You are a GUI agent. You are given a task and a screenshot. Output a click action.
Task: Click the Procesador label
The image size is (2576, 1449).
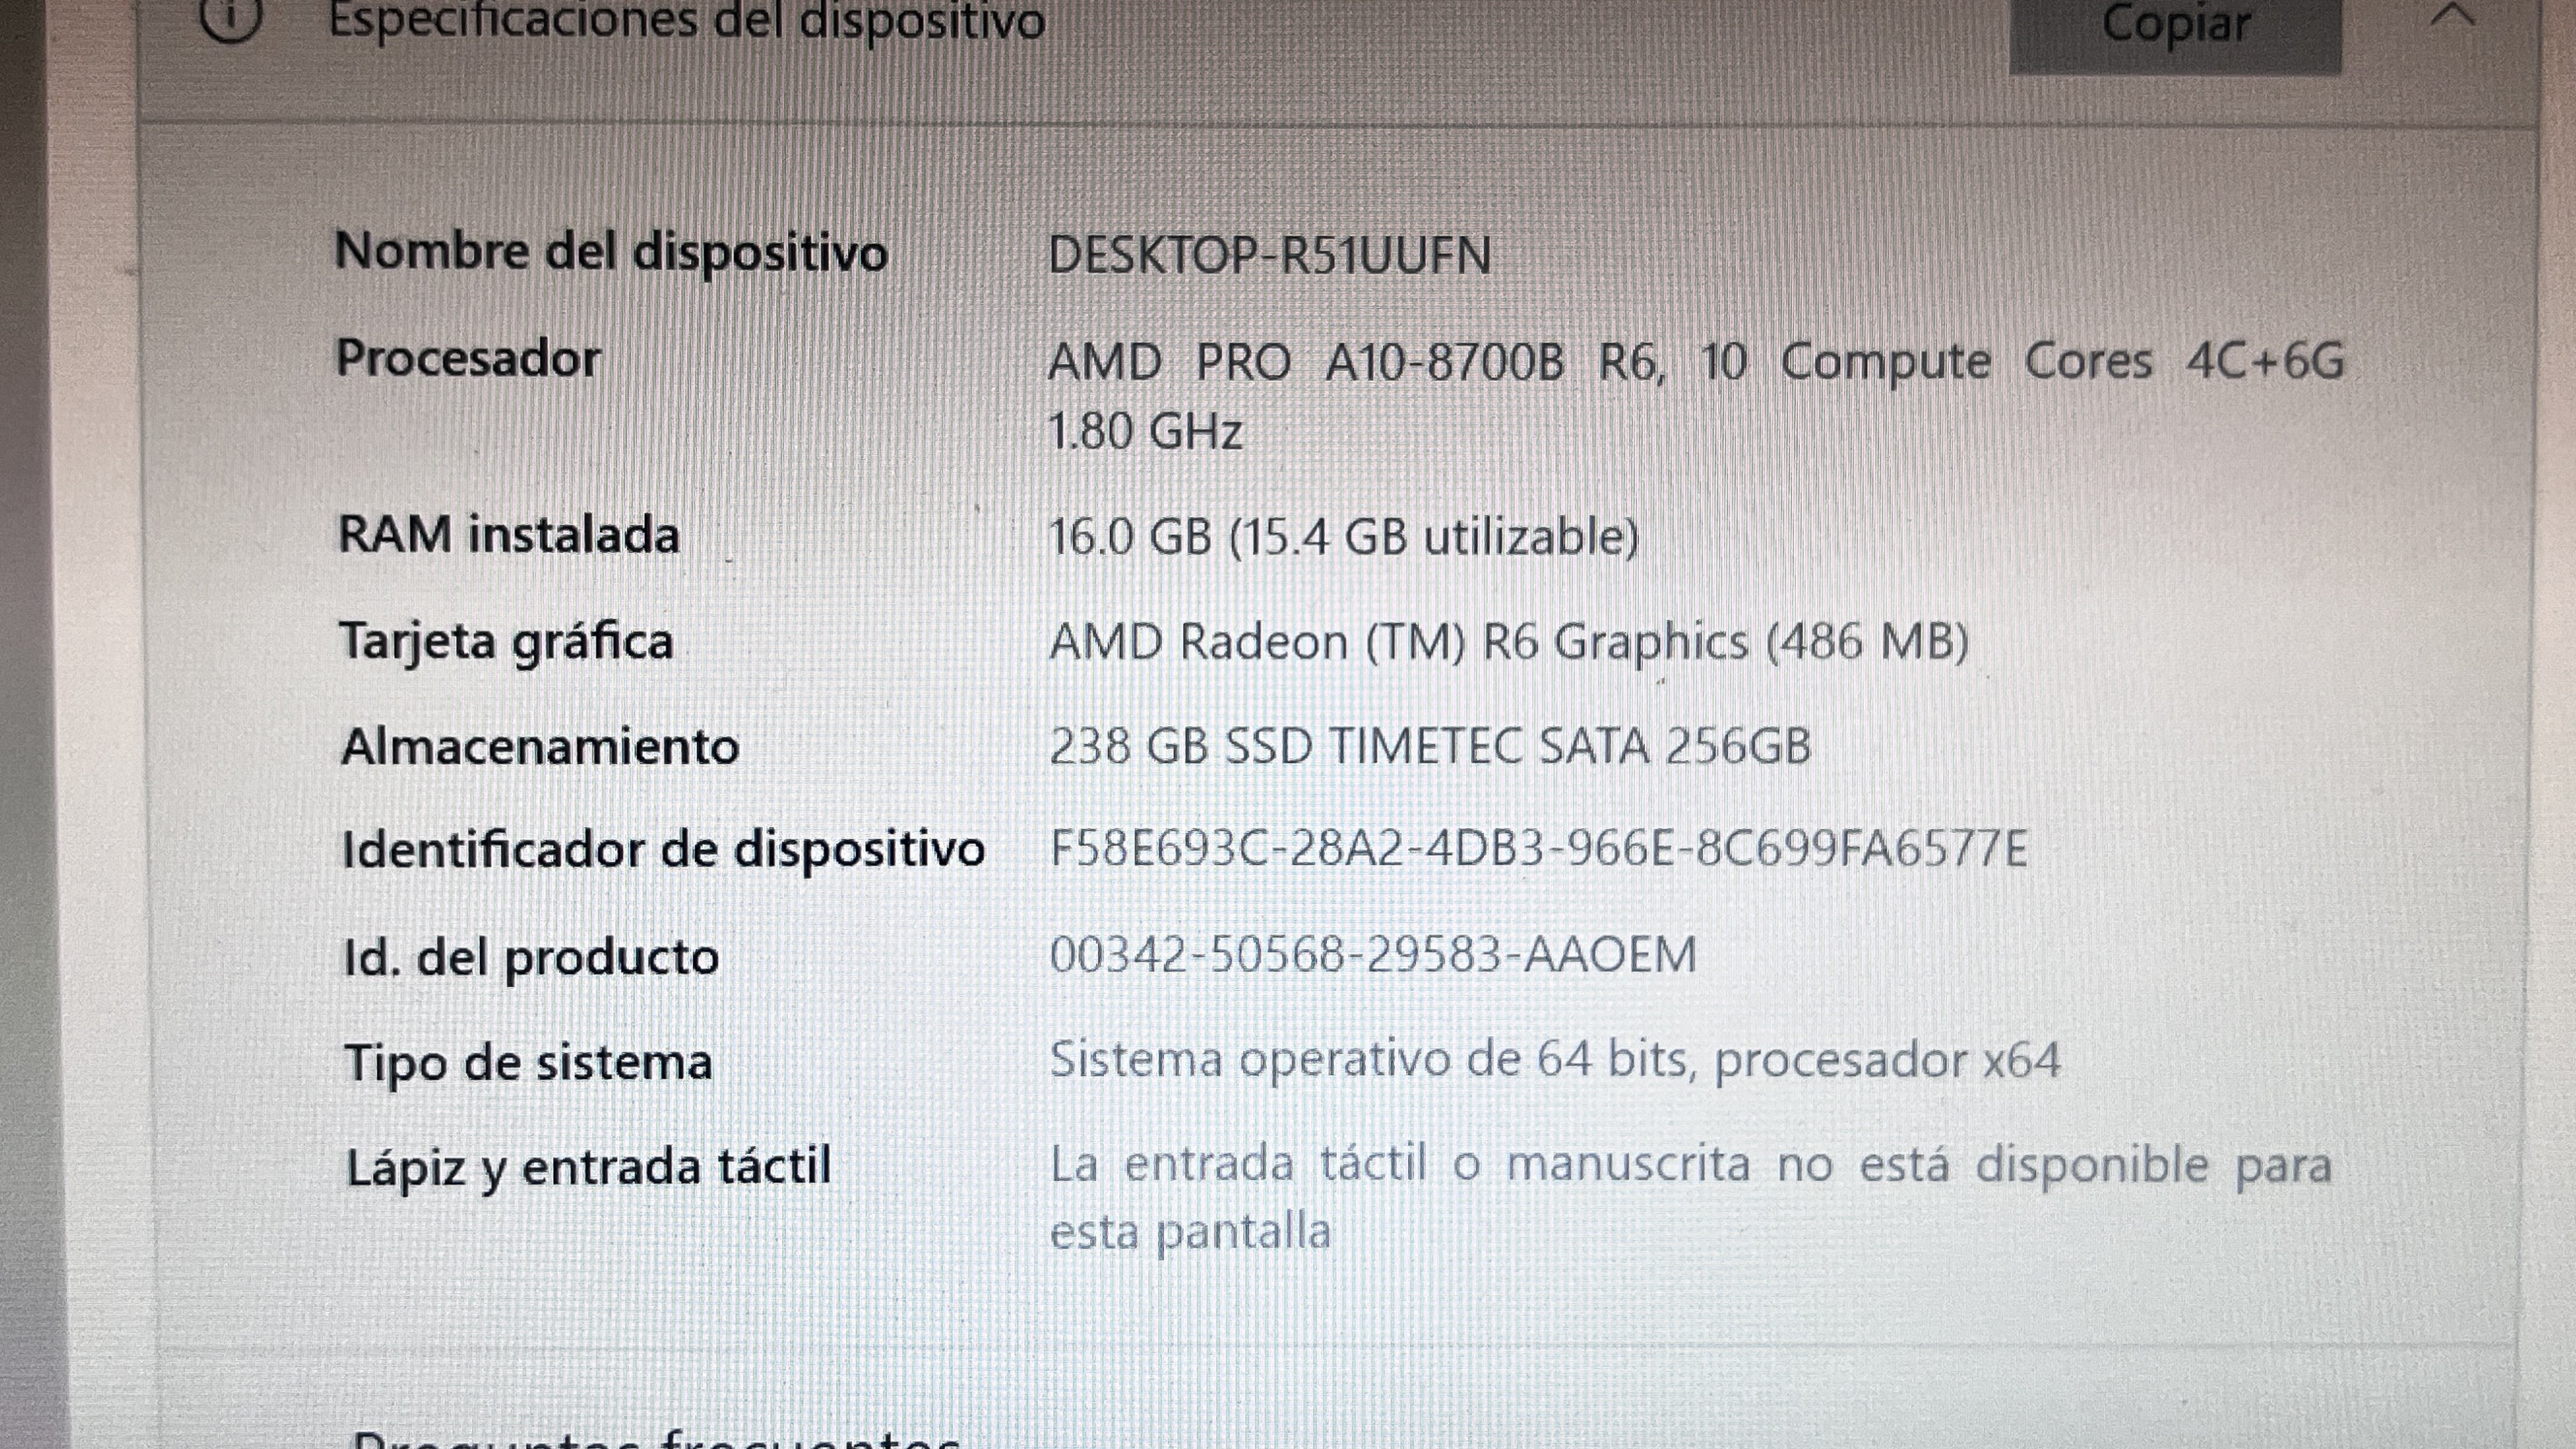coord(468,358)
